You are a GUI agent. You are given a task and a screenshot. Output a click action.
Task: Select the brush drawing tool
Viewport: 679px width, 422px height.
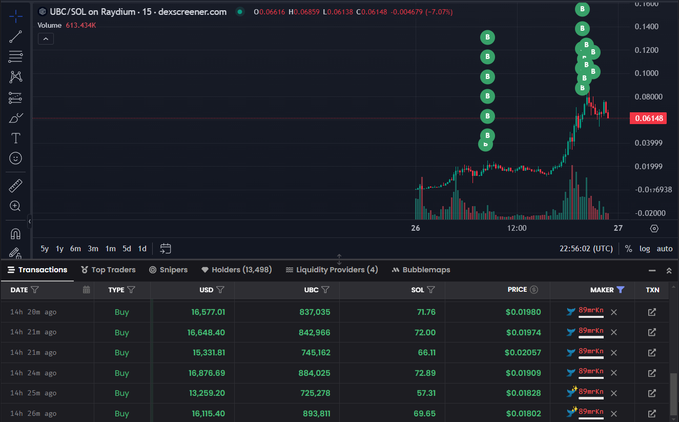[x=16, y=118]
